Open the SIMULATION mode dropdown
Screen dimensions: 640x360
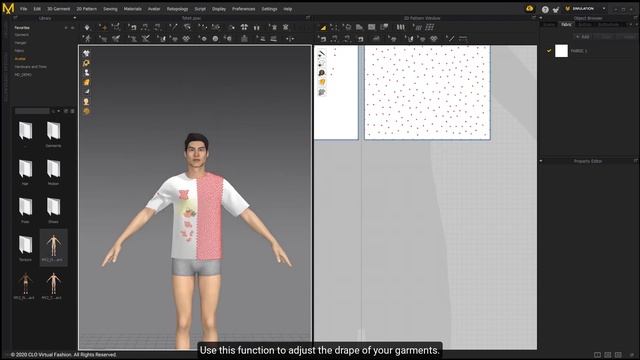pos(604,9)
